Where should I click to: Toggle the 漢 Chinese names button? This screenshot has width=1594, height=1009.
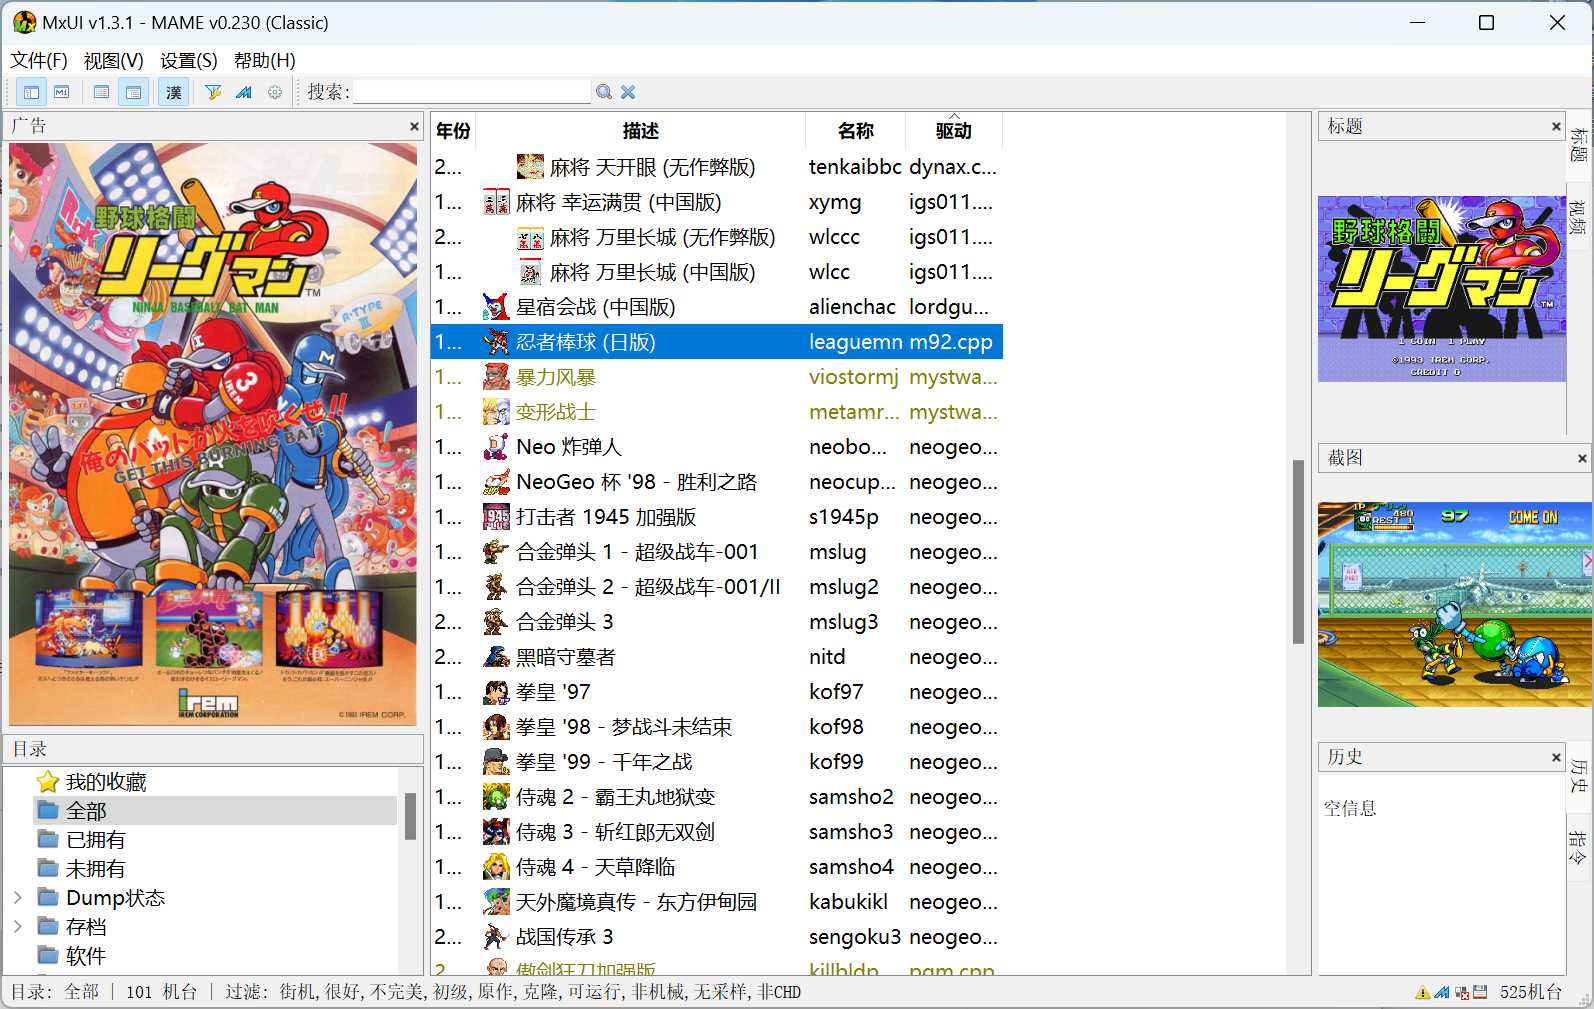pos(174,92)
